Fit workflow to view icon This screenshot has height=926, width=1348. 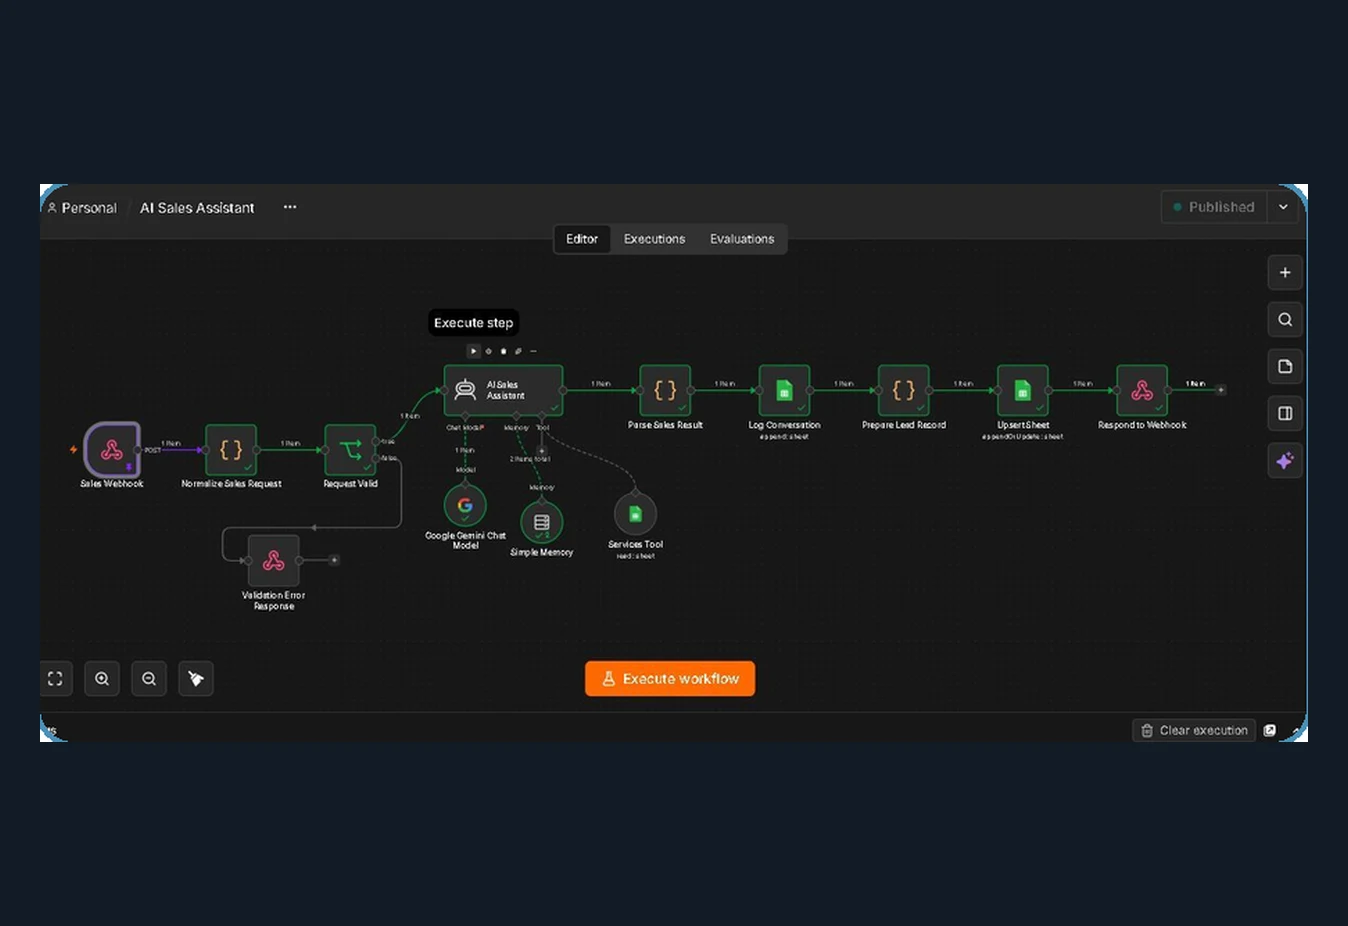[55, 678]
